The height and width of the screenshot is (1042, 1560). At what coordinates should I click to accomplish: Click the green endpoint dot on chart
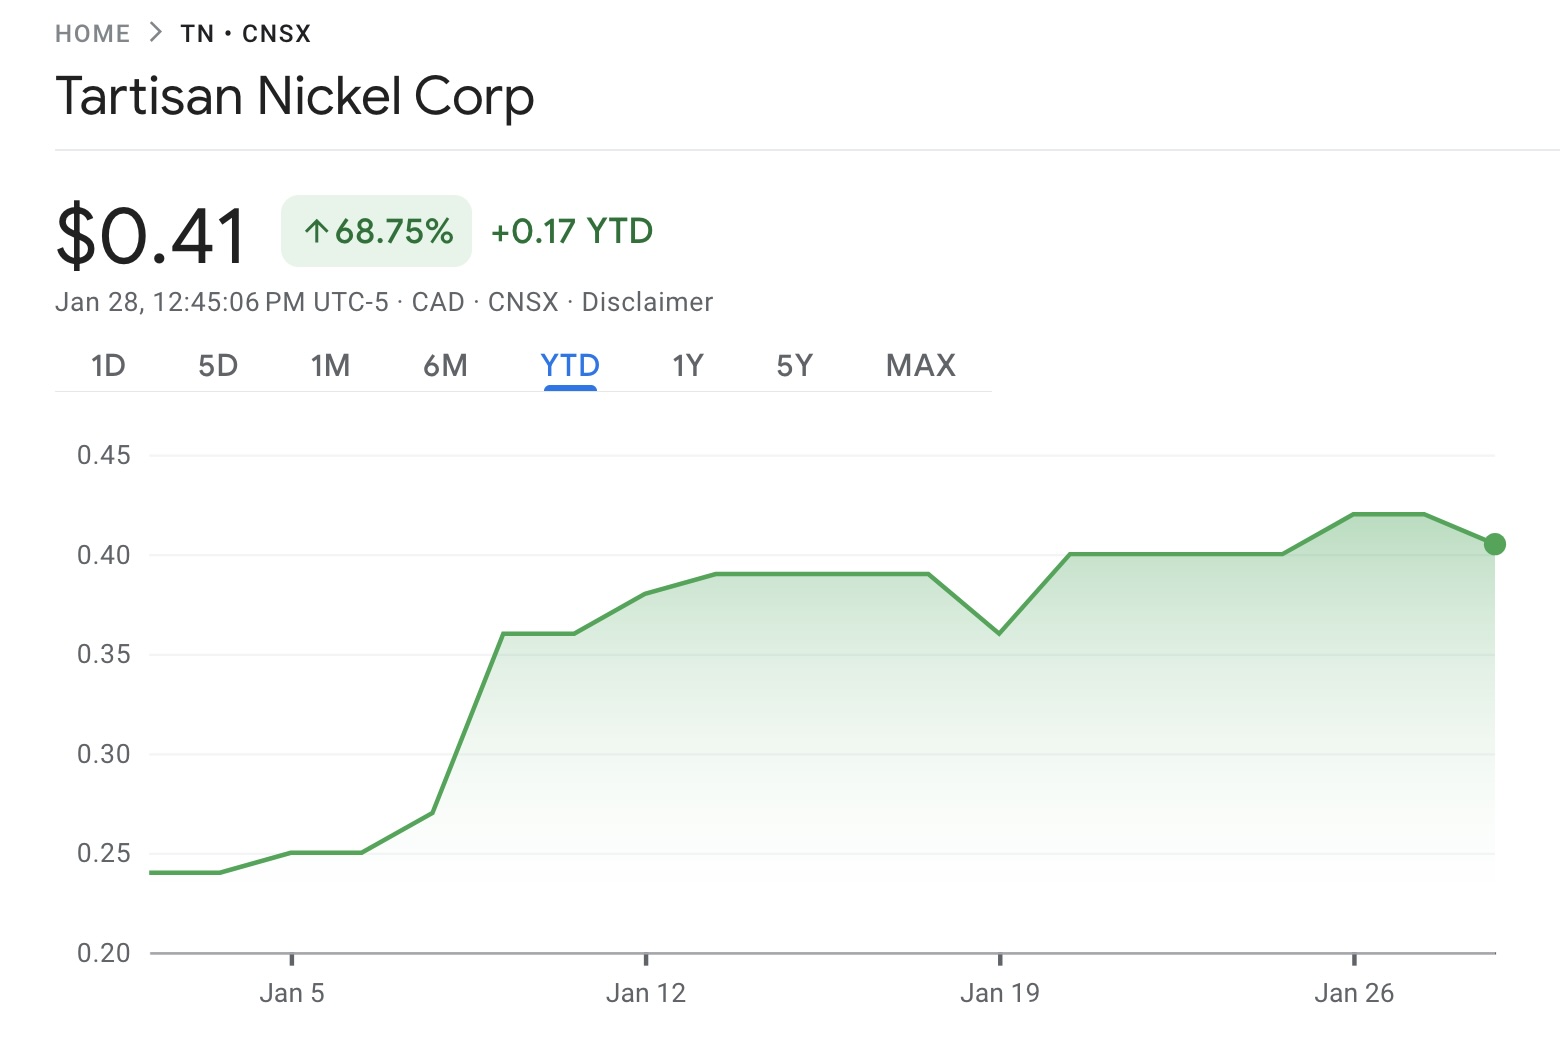point(1494,544)
